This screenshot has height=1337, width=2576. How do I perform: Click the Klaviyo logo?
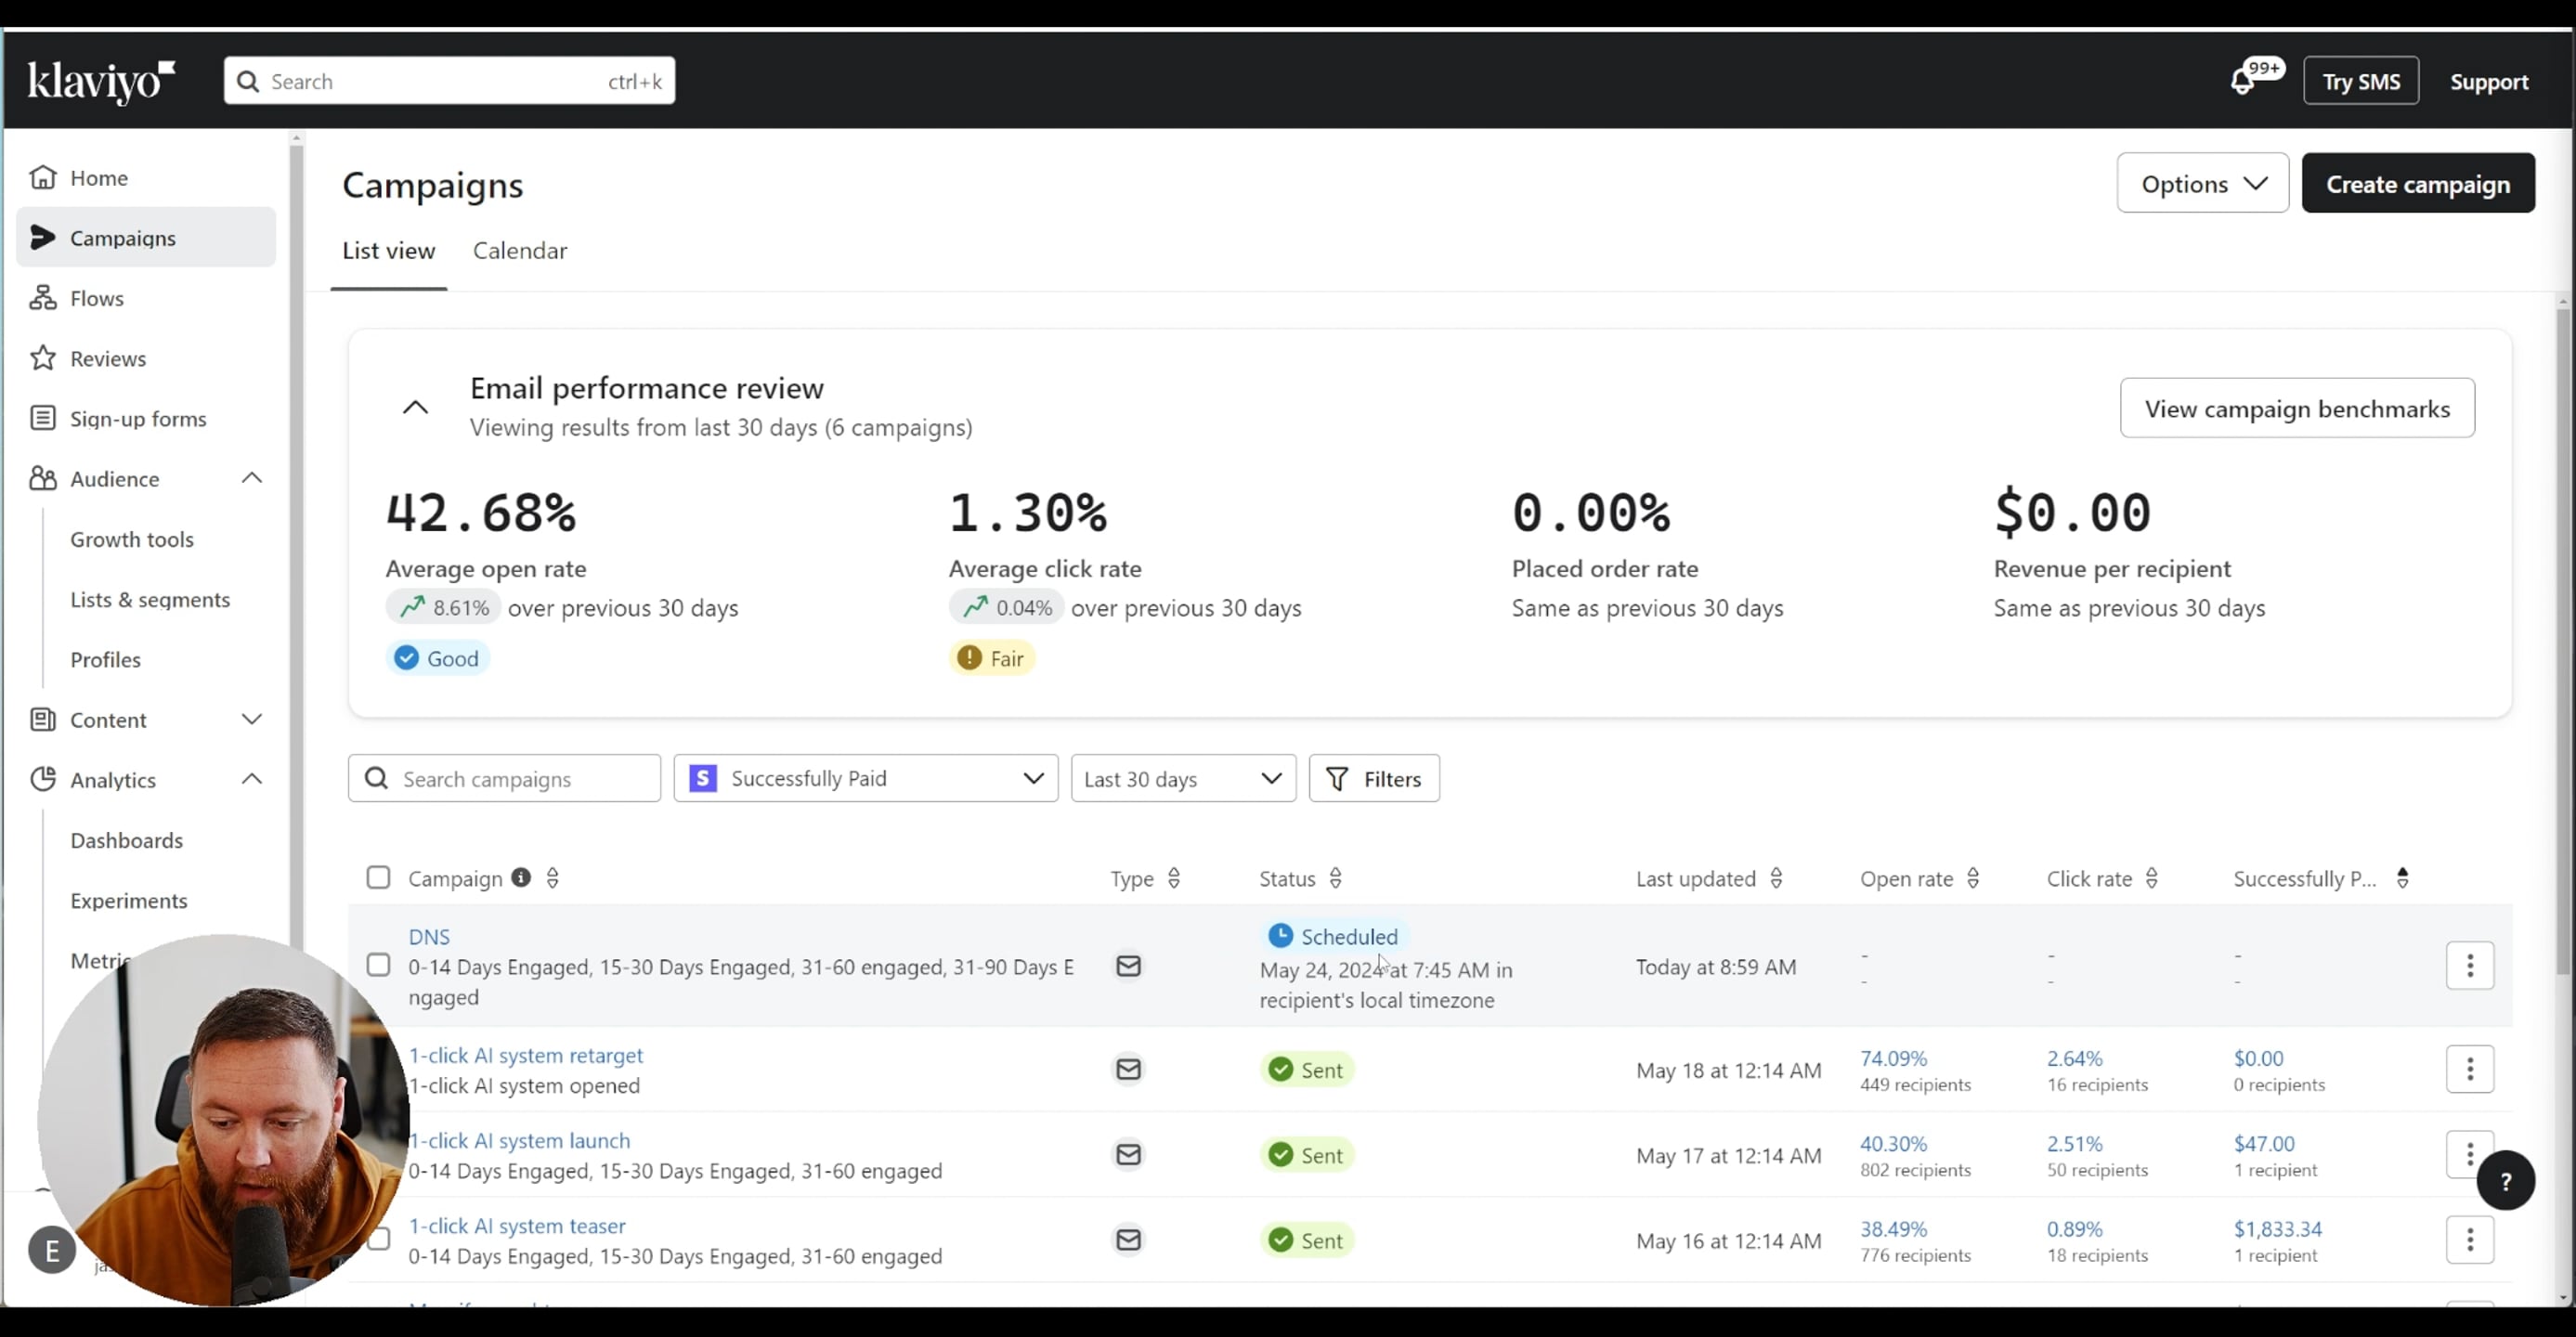point(101,82)
